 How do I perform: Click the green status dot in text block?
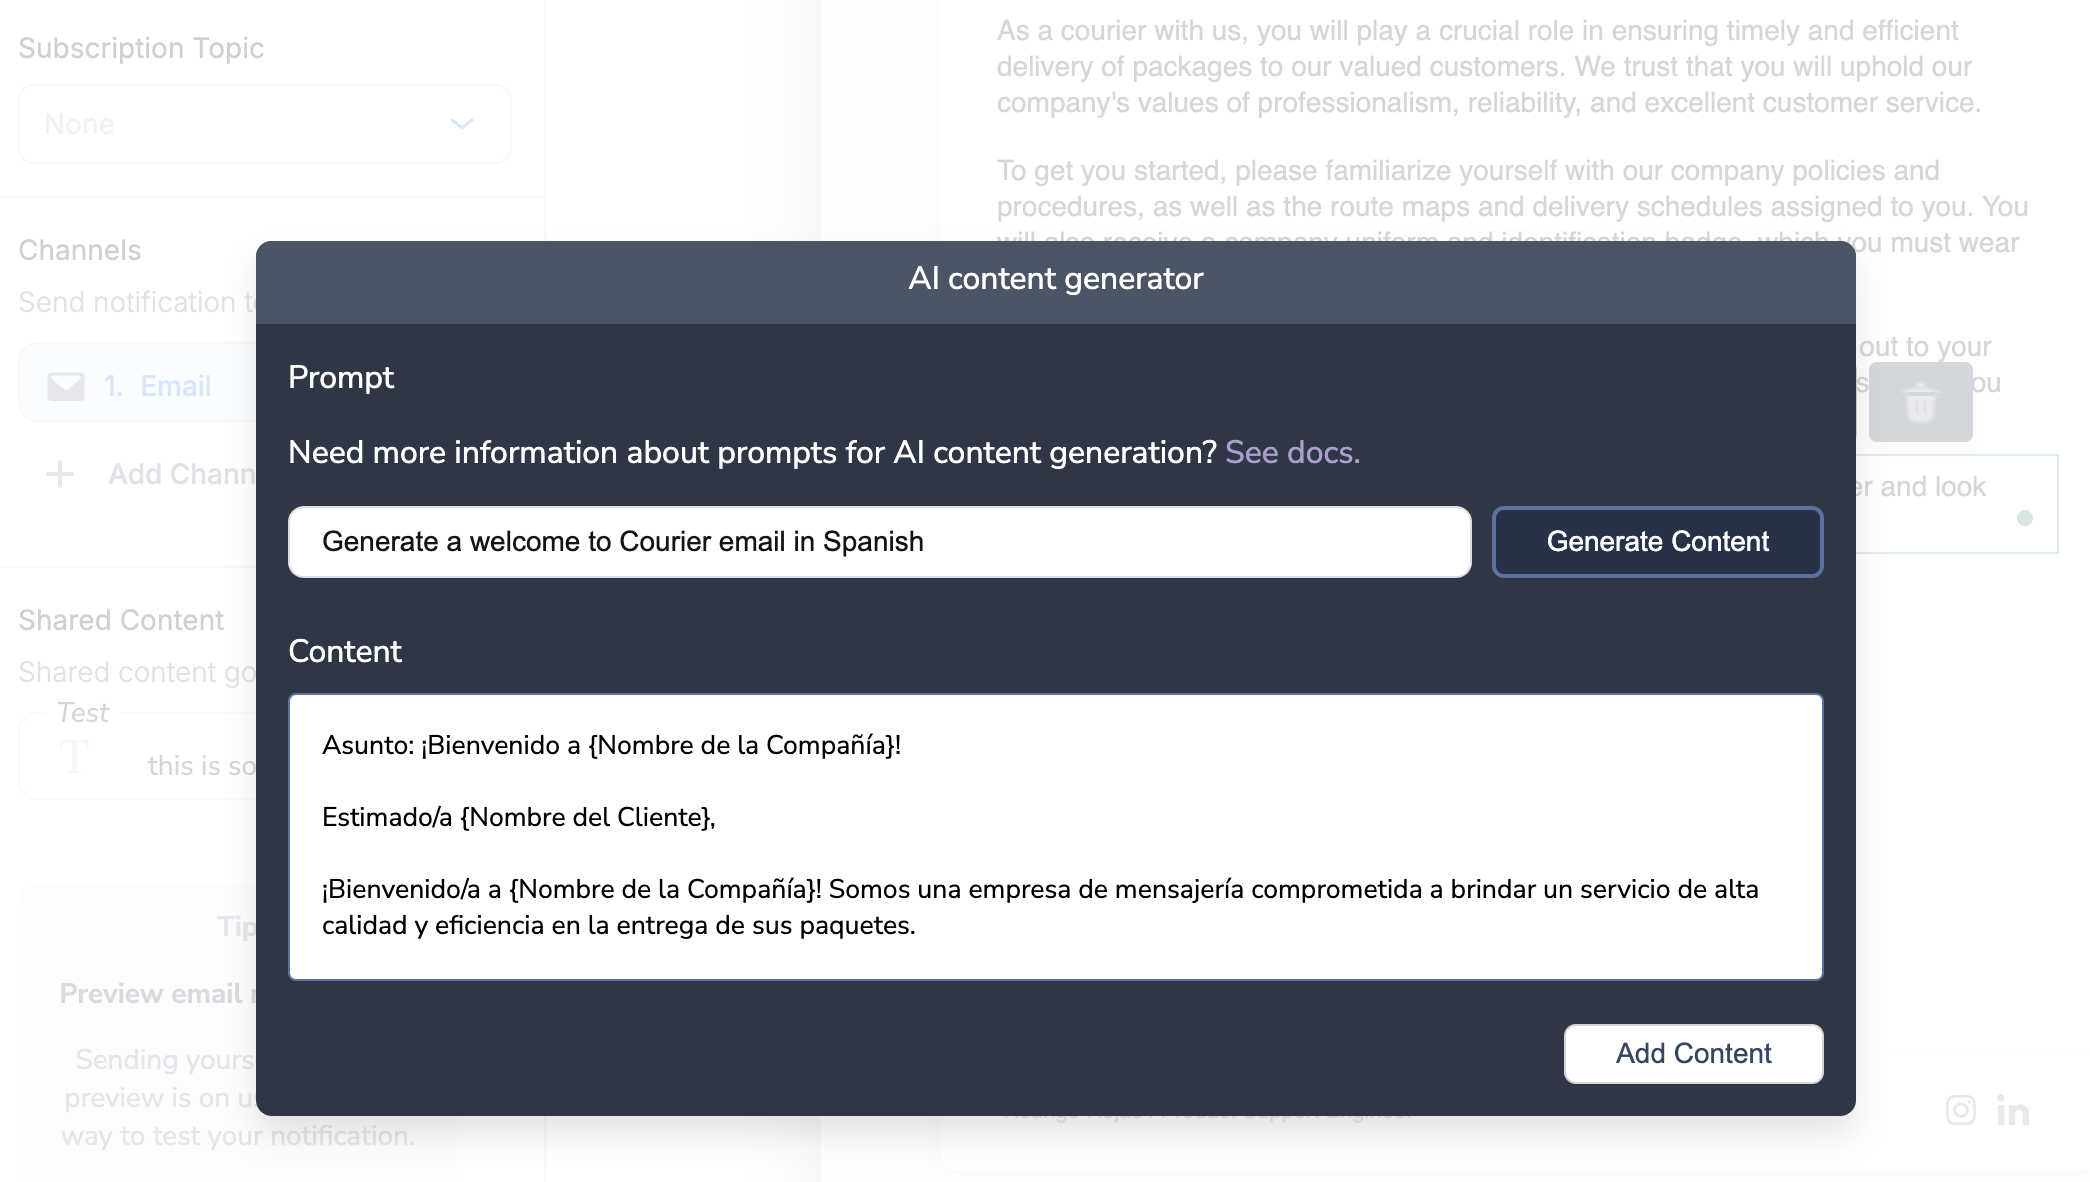click(2025, 518)
